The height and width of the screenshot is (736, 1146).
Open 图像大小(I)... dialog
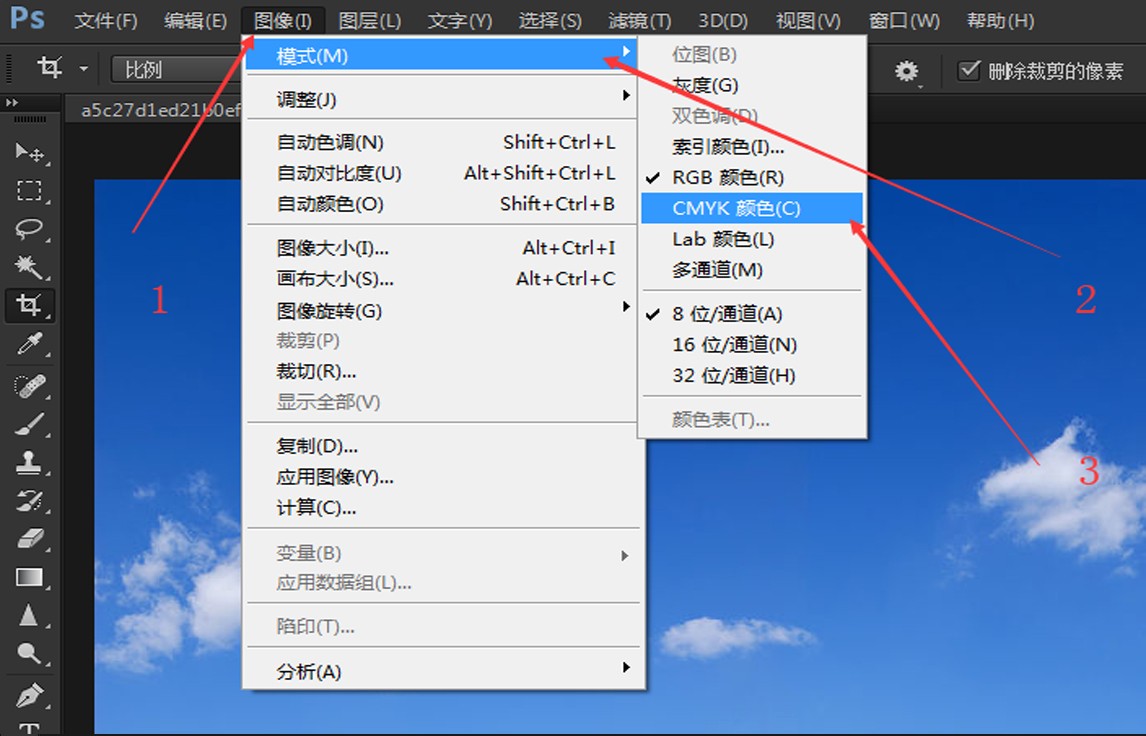(x=442, y=249)
